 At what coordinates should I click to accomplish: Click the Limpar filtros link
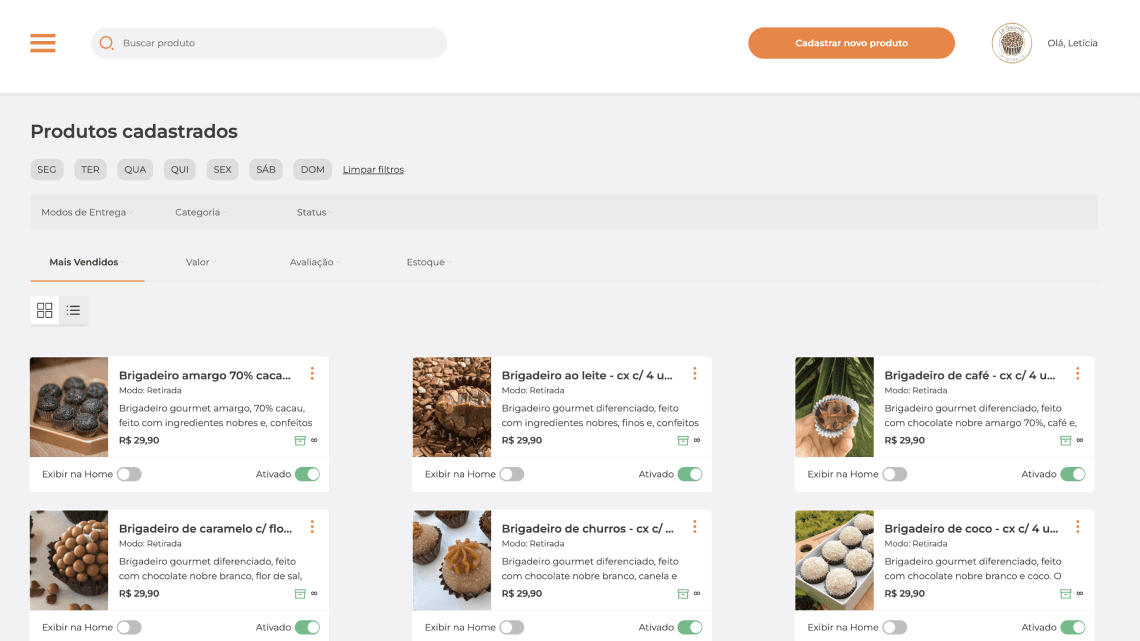(x=373, y=169)
